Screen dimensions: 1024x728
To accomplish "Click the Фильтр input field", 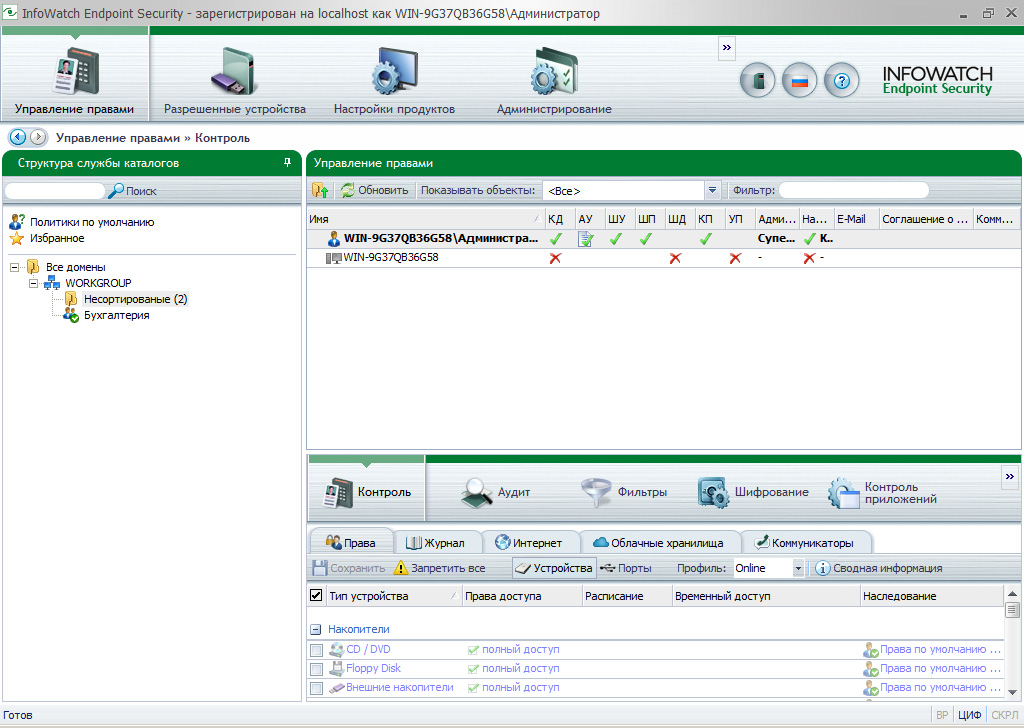I will point(853,190).
